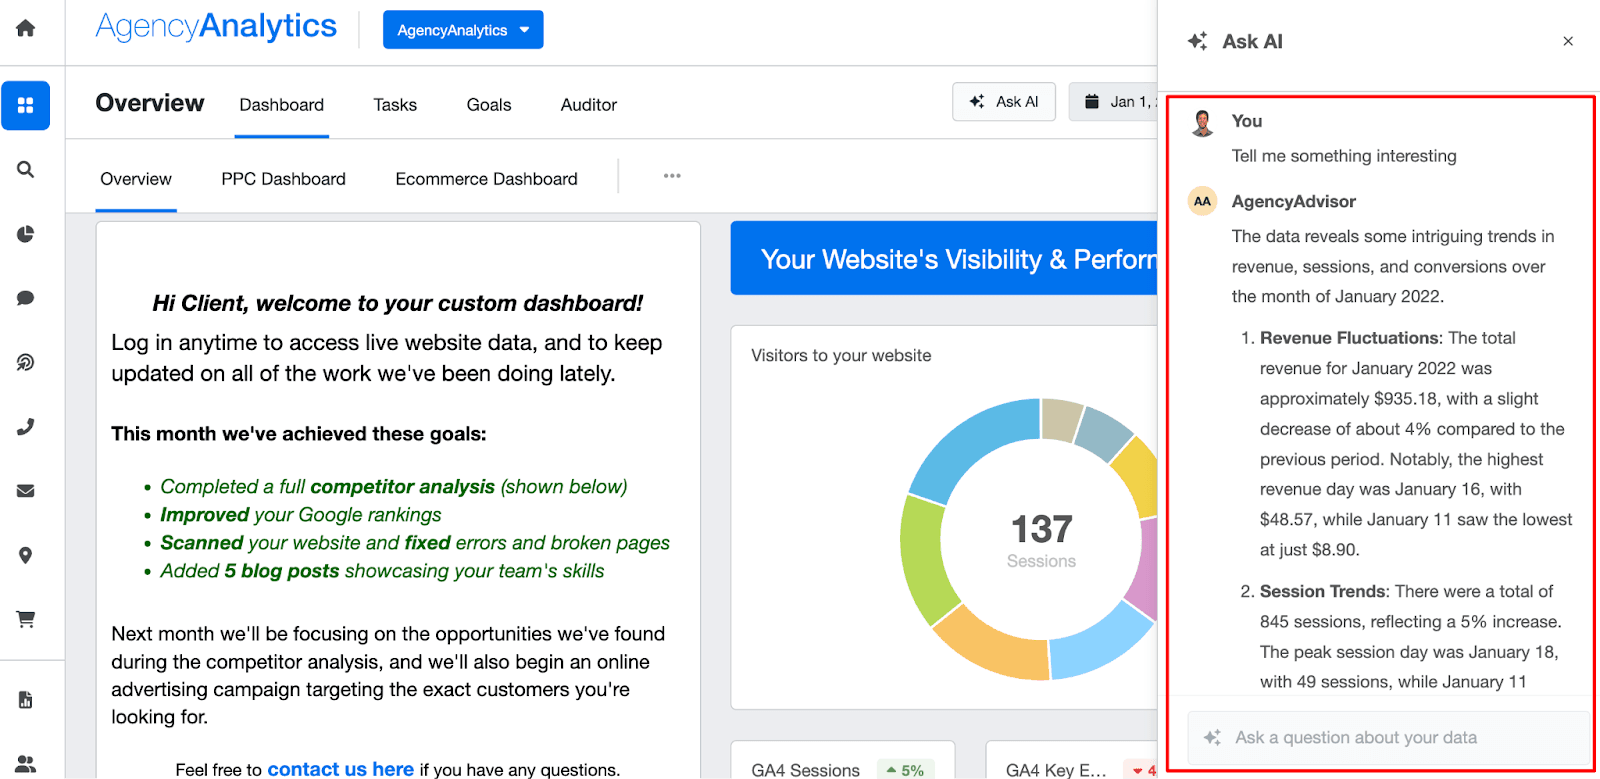Open the Jan 1 date range picker
Screen dimensions: 1600x779
point(1114,102)
